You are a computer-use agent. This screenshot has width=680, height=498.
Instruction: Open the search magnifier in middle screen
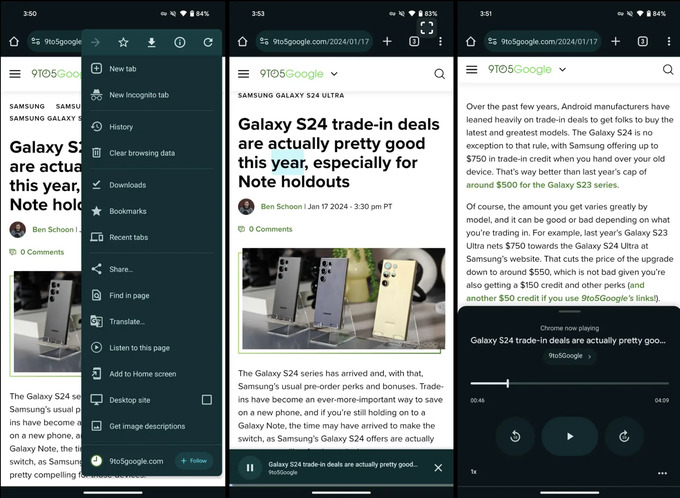pyautogui.click(x=440, y=74)
